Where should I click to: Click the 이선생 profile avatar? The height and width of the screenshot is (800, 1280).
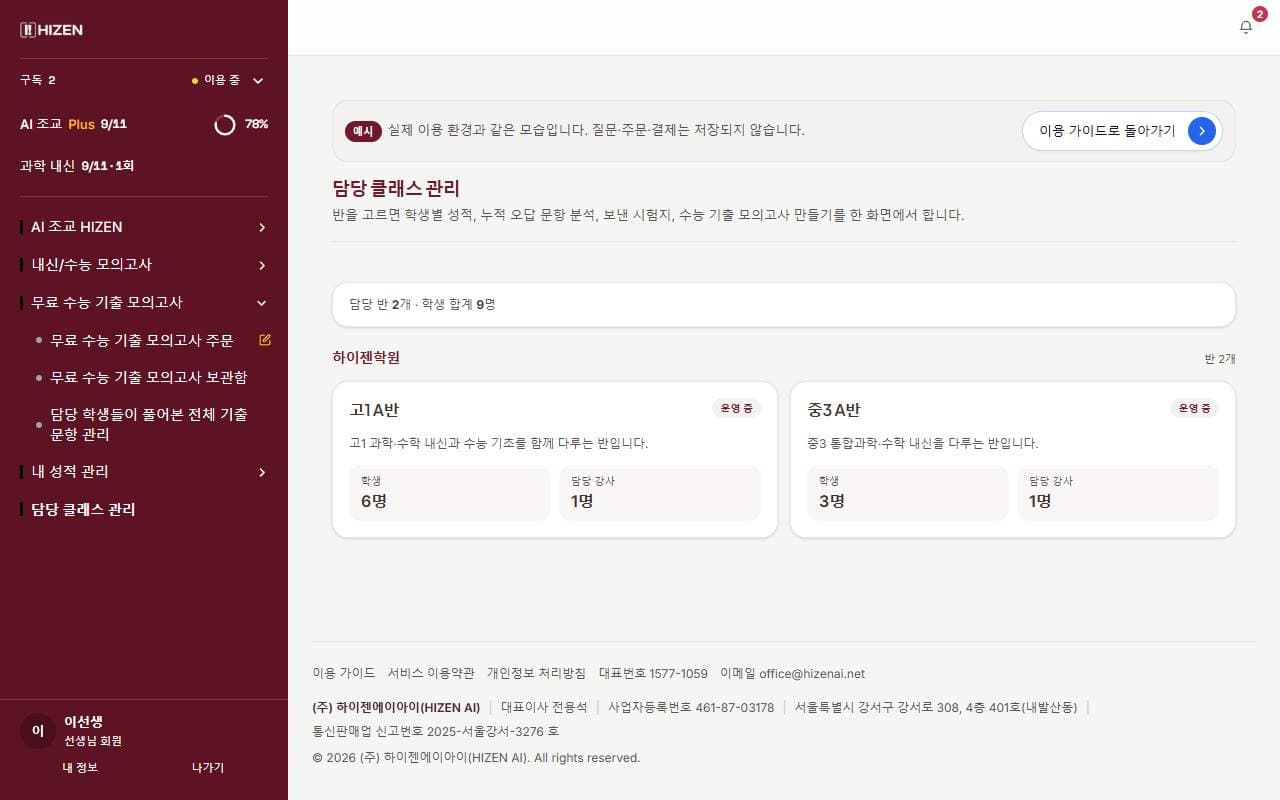[x=38, y=731]
